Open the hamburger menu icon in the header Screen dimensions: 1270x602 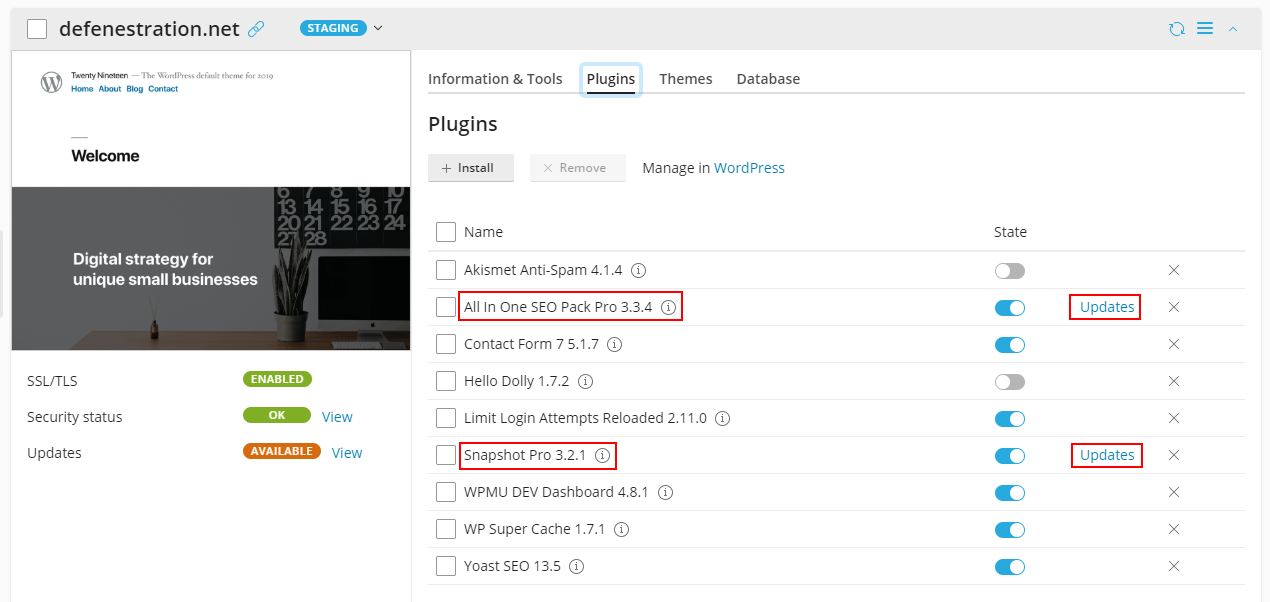pos(1205,29)
